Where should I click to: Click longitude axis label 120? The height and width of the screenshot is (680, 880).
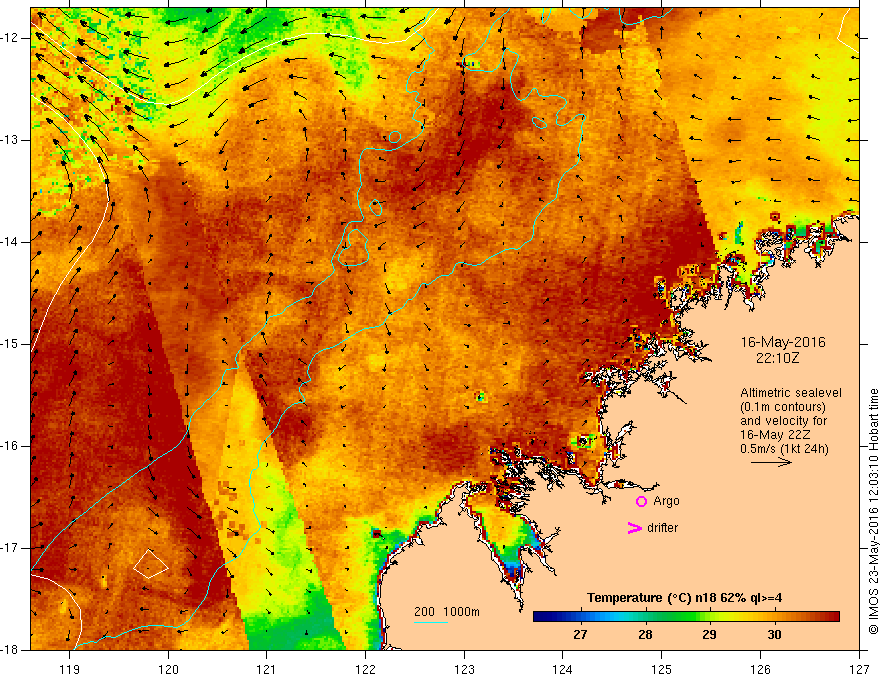[168, 669]
